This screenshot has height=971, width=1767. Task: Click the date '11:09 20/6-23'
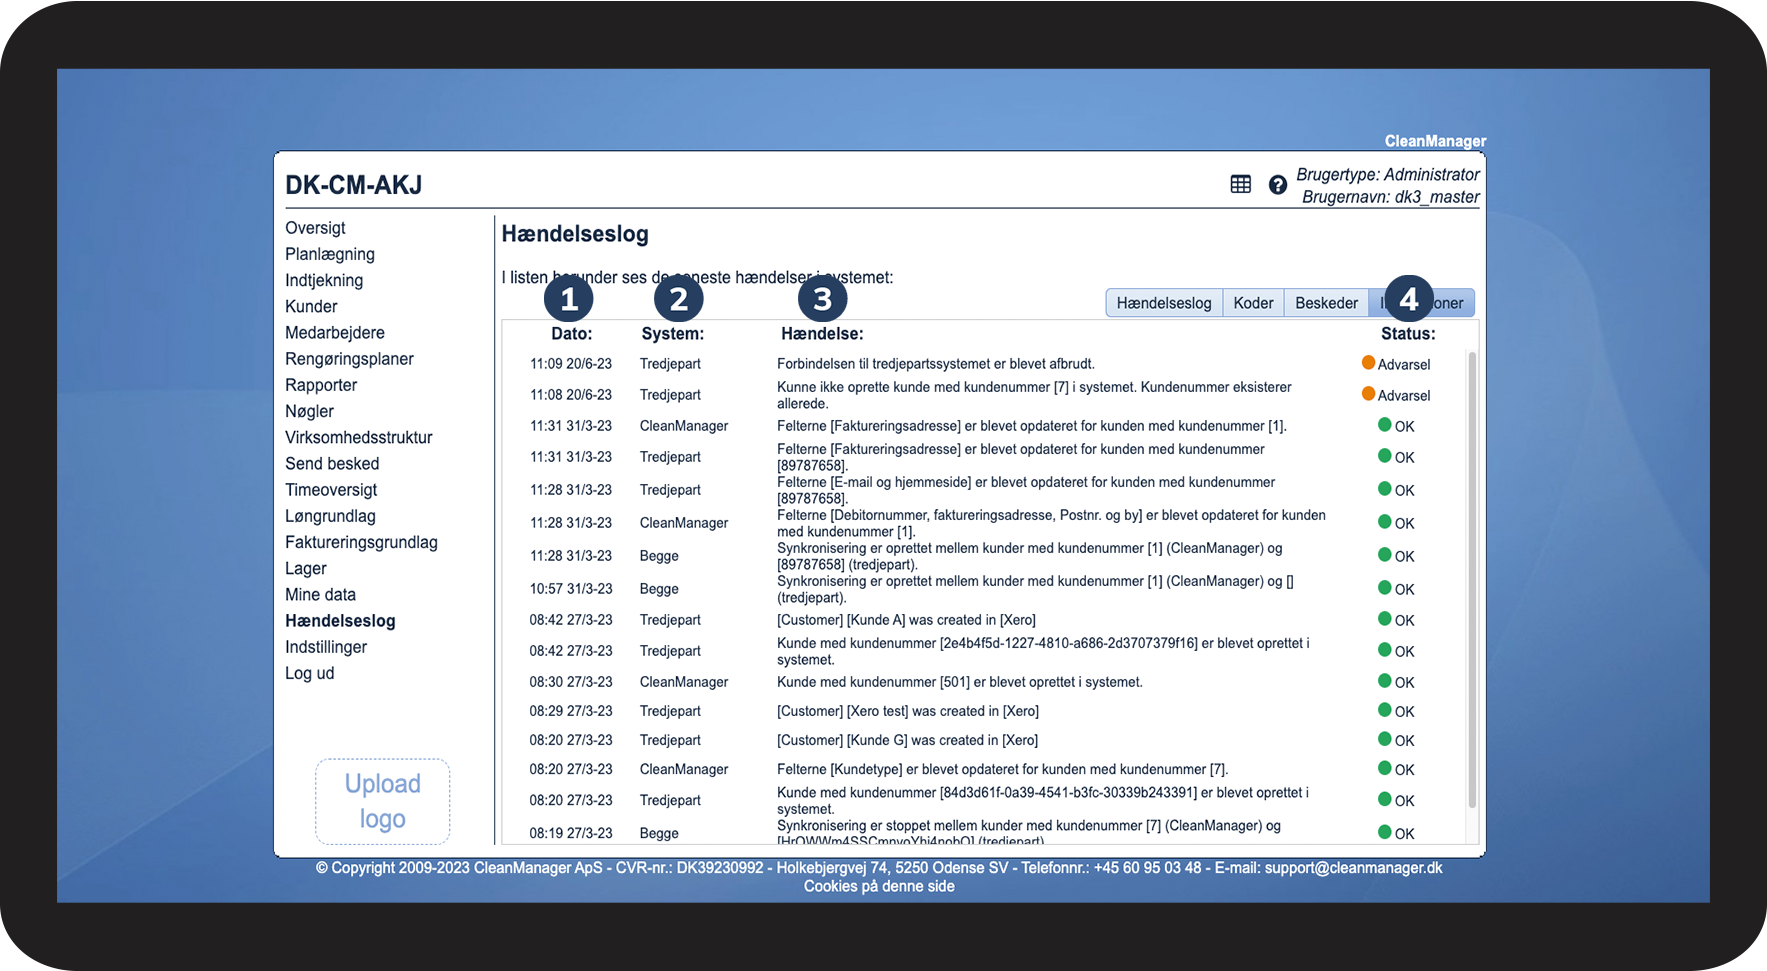[x=571, y=364]
